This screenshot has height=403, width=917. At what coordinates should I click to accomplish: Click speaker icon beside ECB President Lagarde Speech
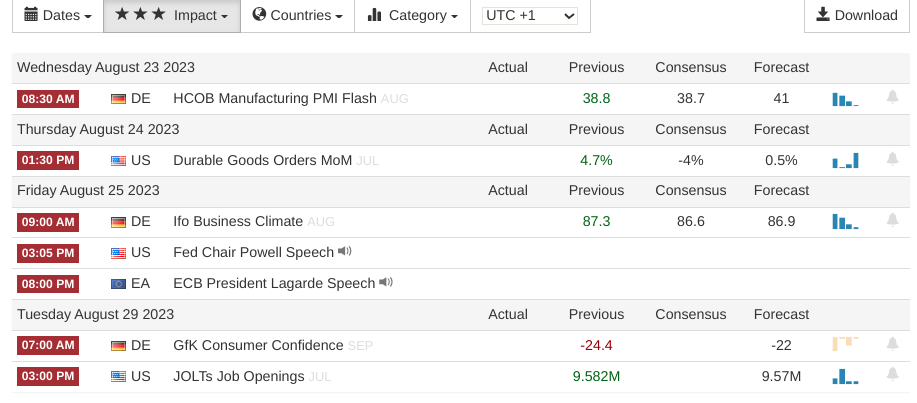[385, 283]
